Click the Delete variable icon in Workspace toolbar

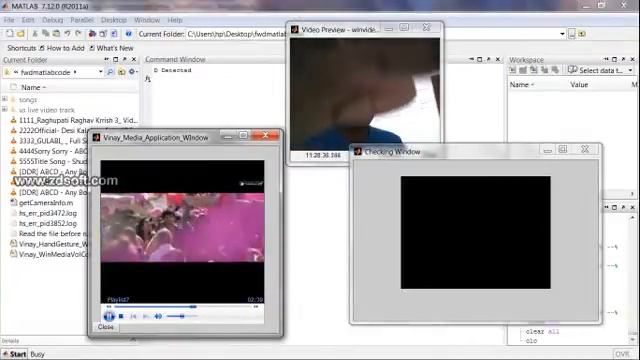point(555,70)
